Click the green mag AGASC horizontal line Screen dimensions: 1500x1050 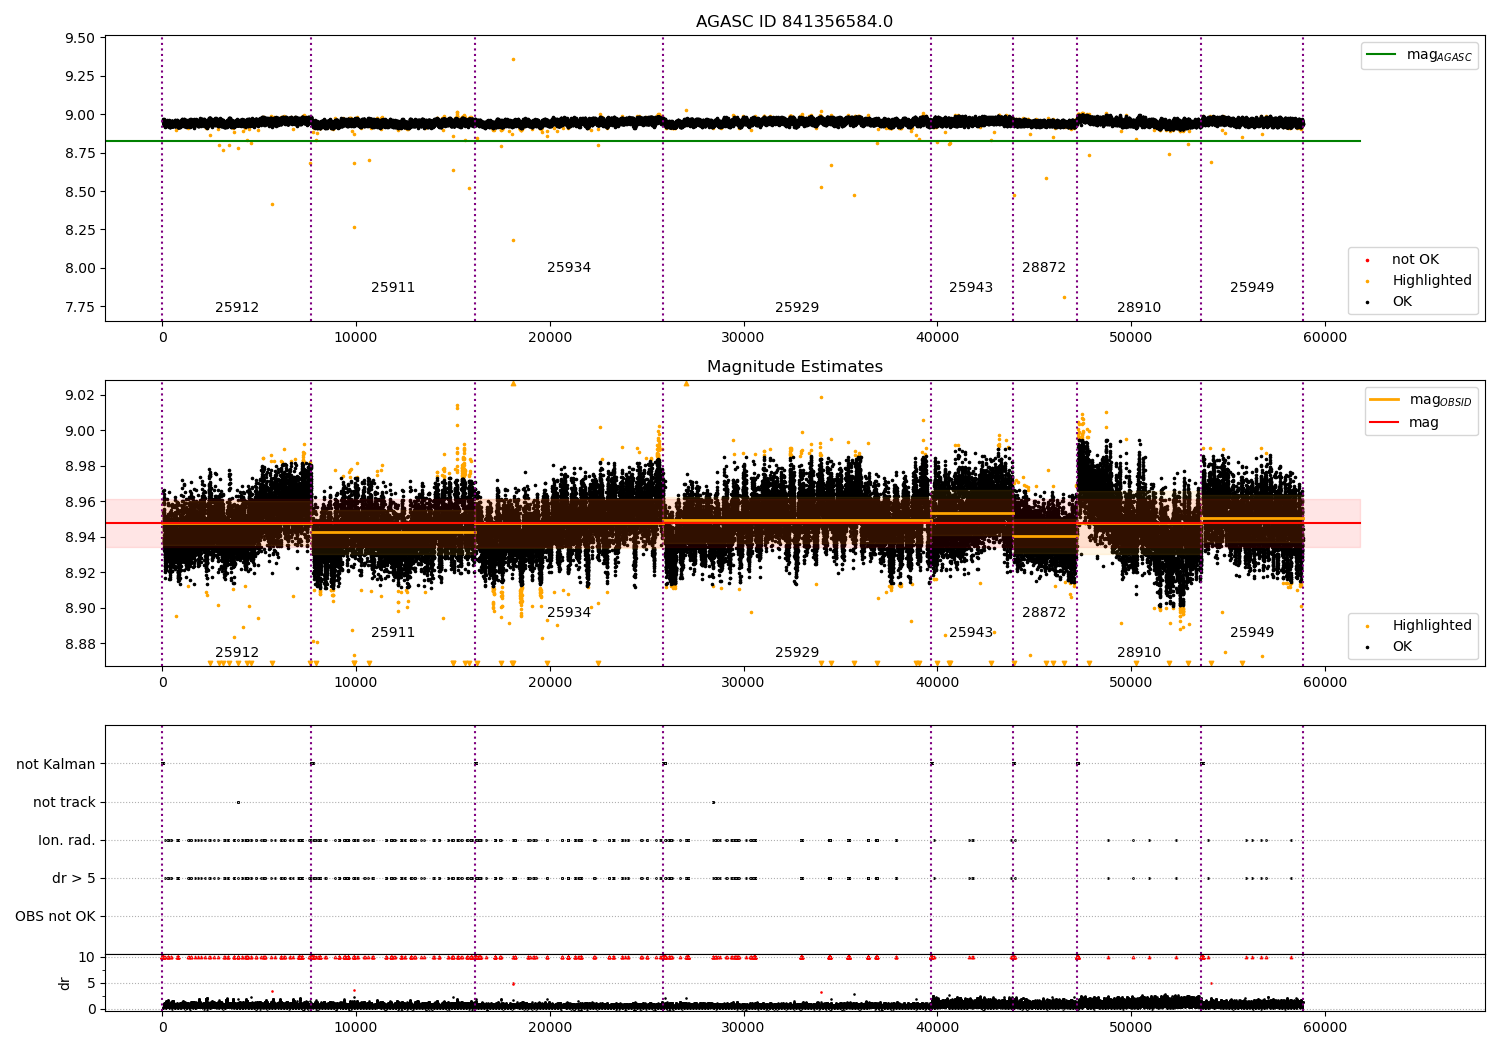(x=733, y=141)
